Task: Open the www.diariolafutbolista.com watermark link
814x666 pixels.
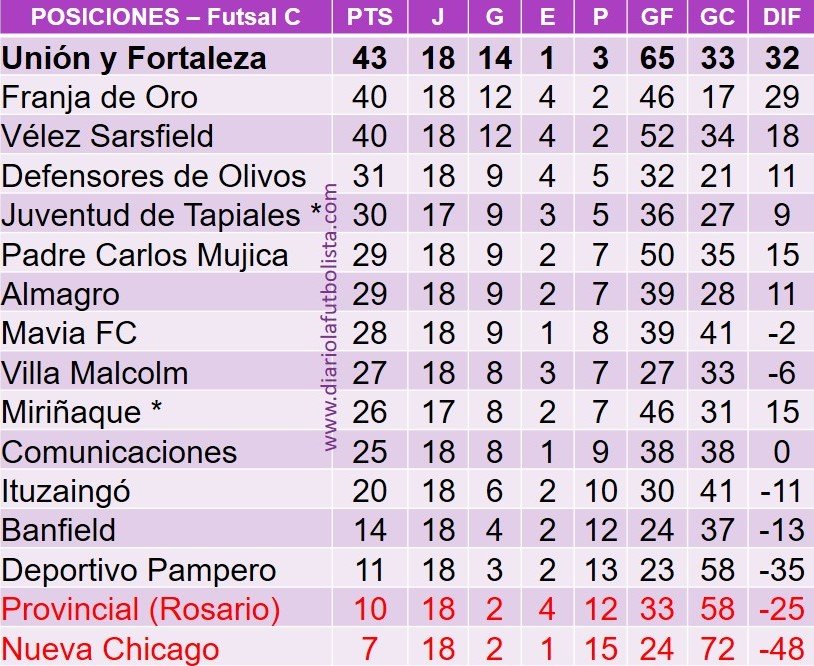Action: (330, 317)
